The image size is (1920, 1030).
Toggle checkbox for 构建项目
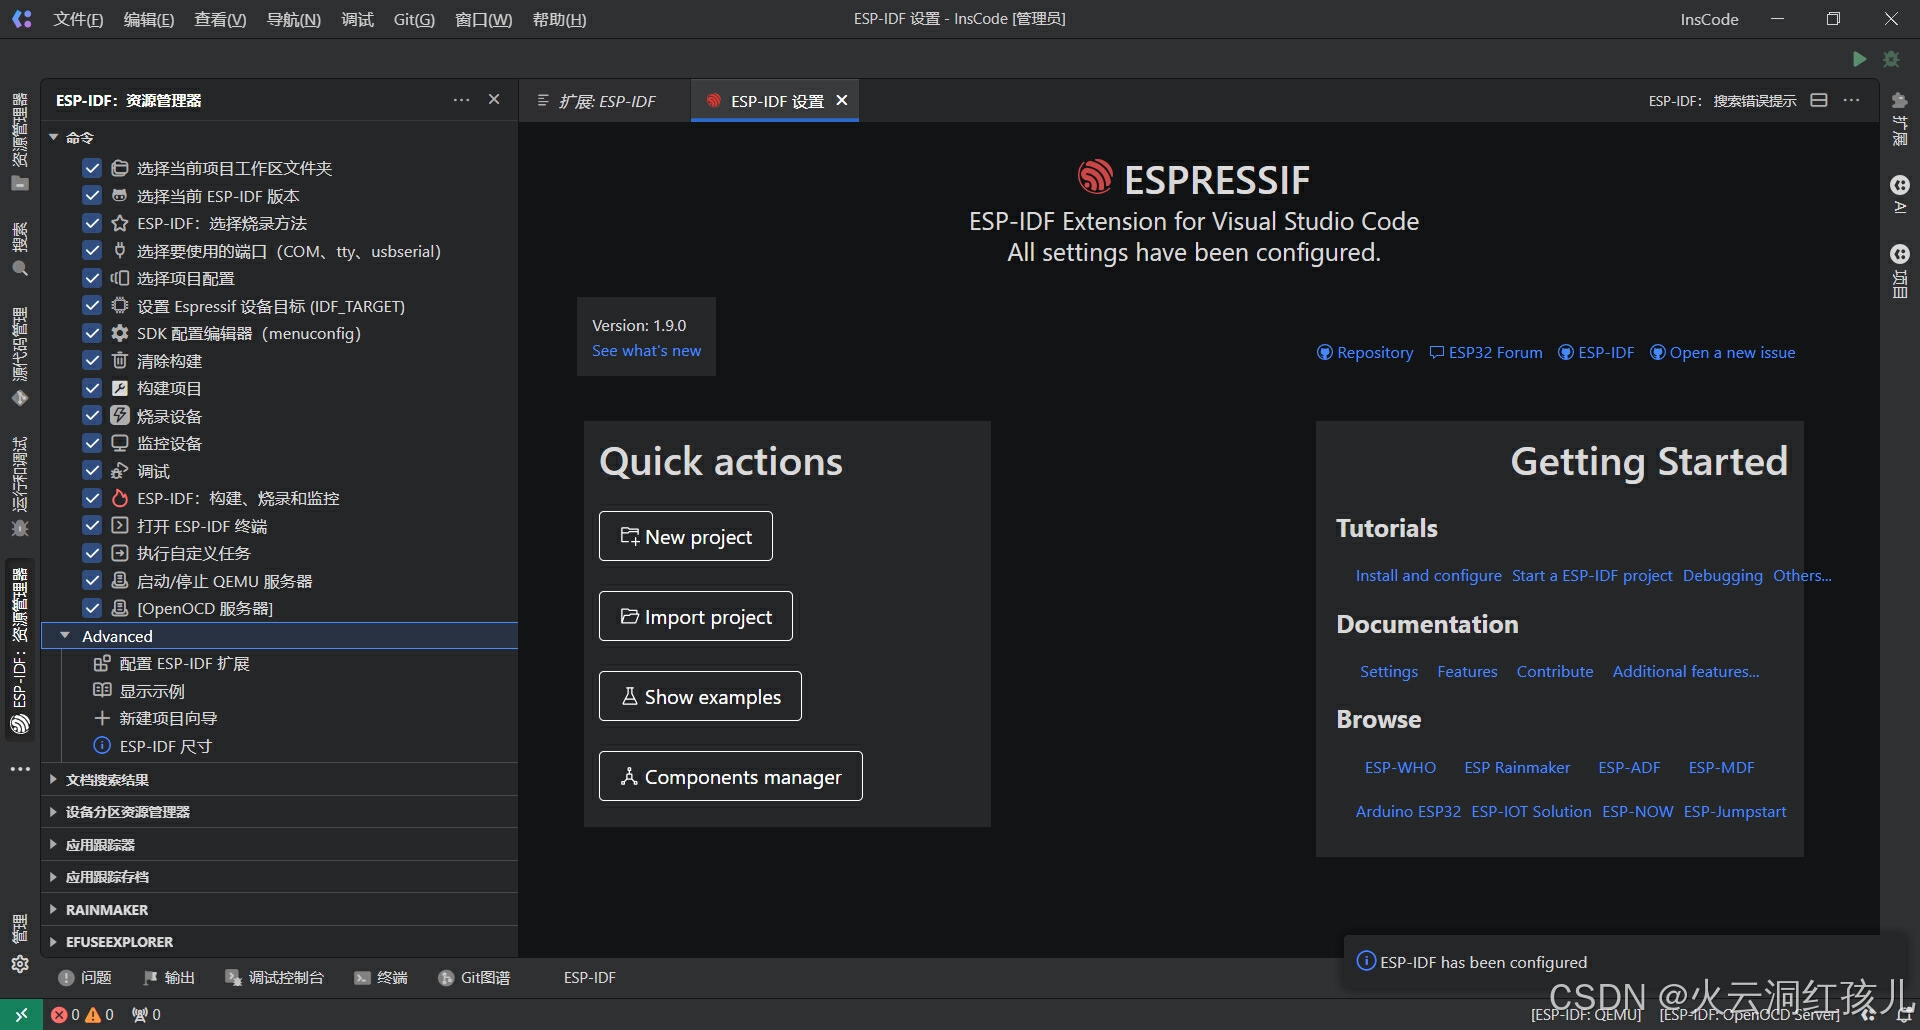(92, 388)
